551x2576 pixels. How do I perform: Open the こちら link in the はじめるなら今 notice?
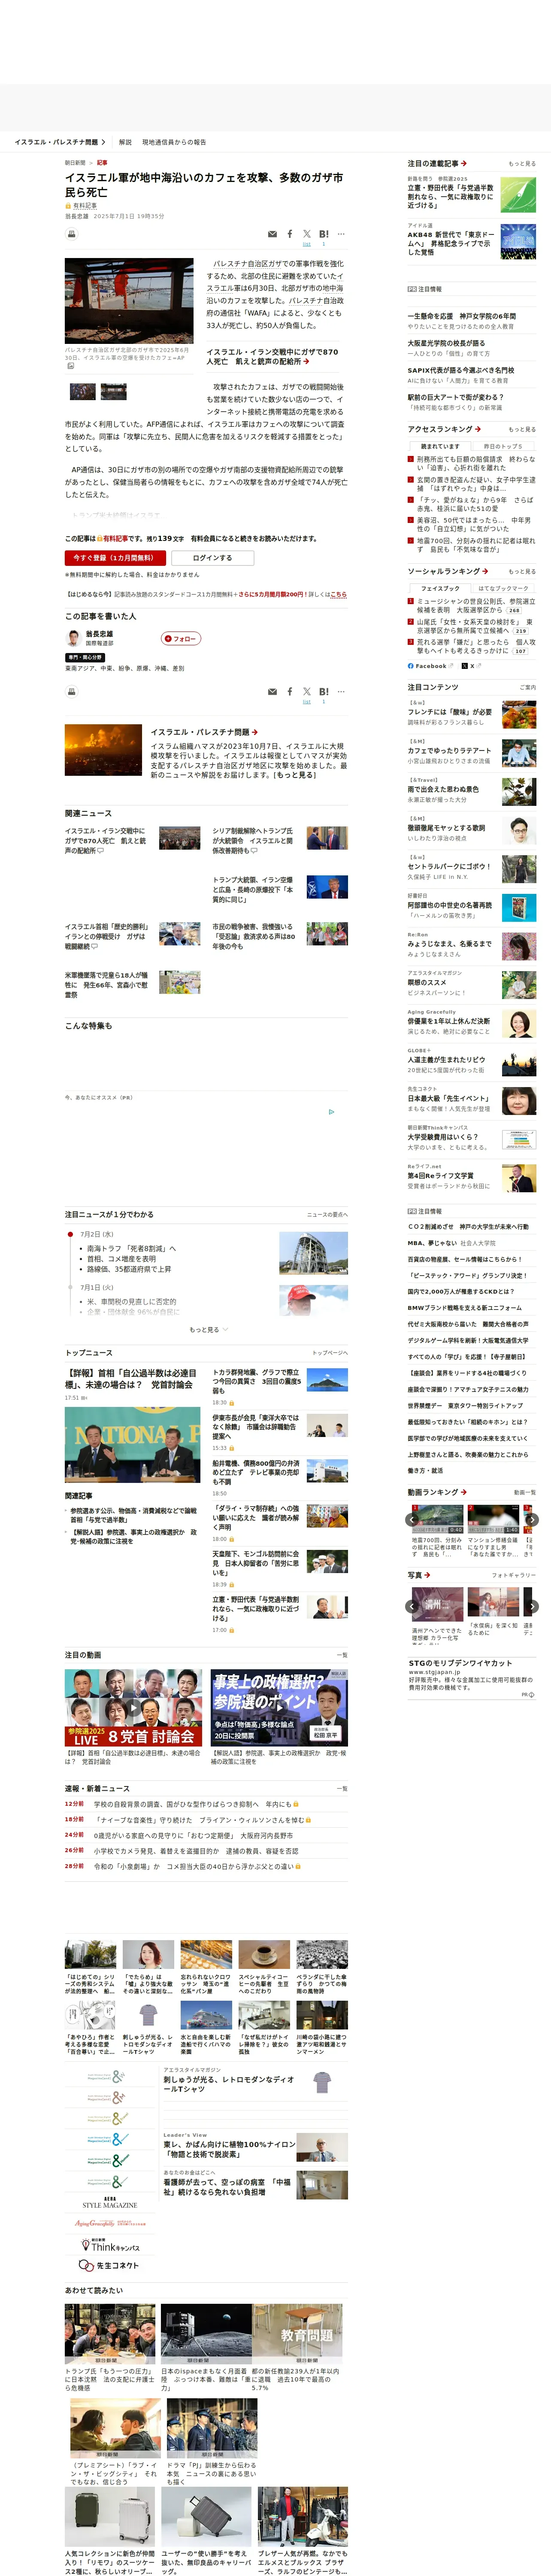tap(338, 594)
